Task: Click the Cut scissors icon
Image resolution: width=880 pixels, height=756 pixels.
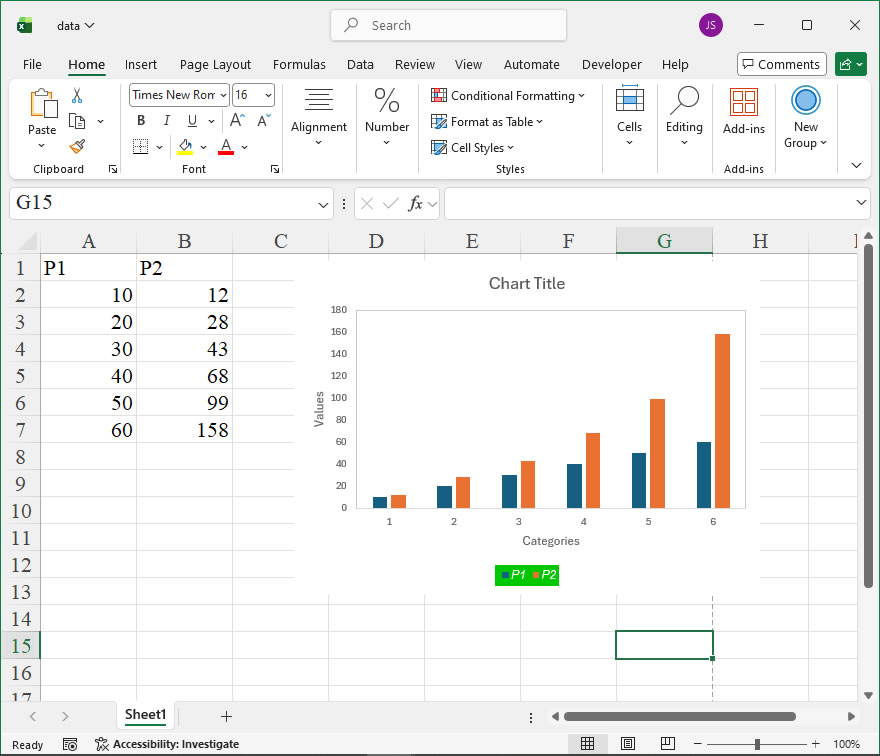Action: coord(77,96)
